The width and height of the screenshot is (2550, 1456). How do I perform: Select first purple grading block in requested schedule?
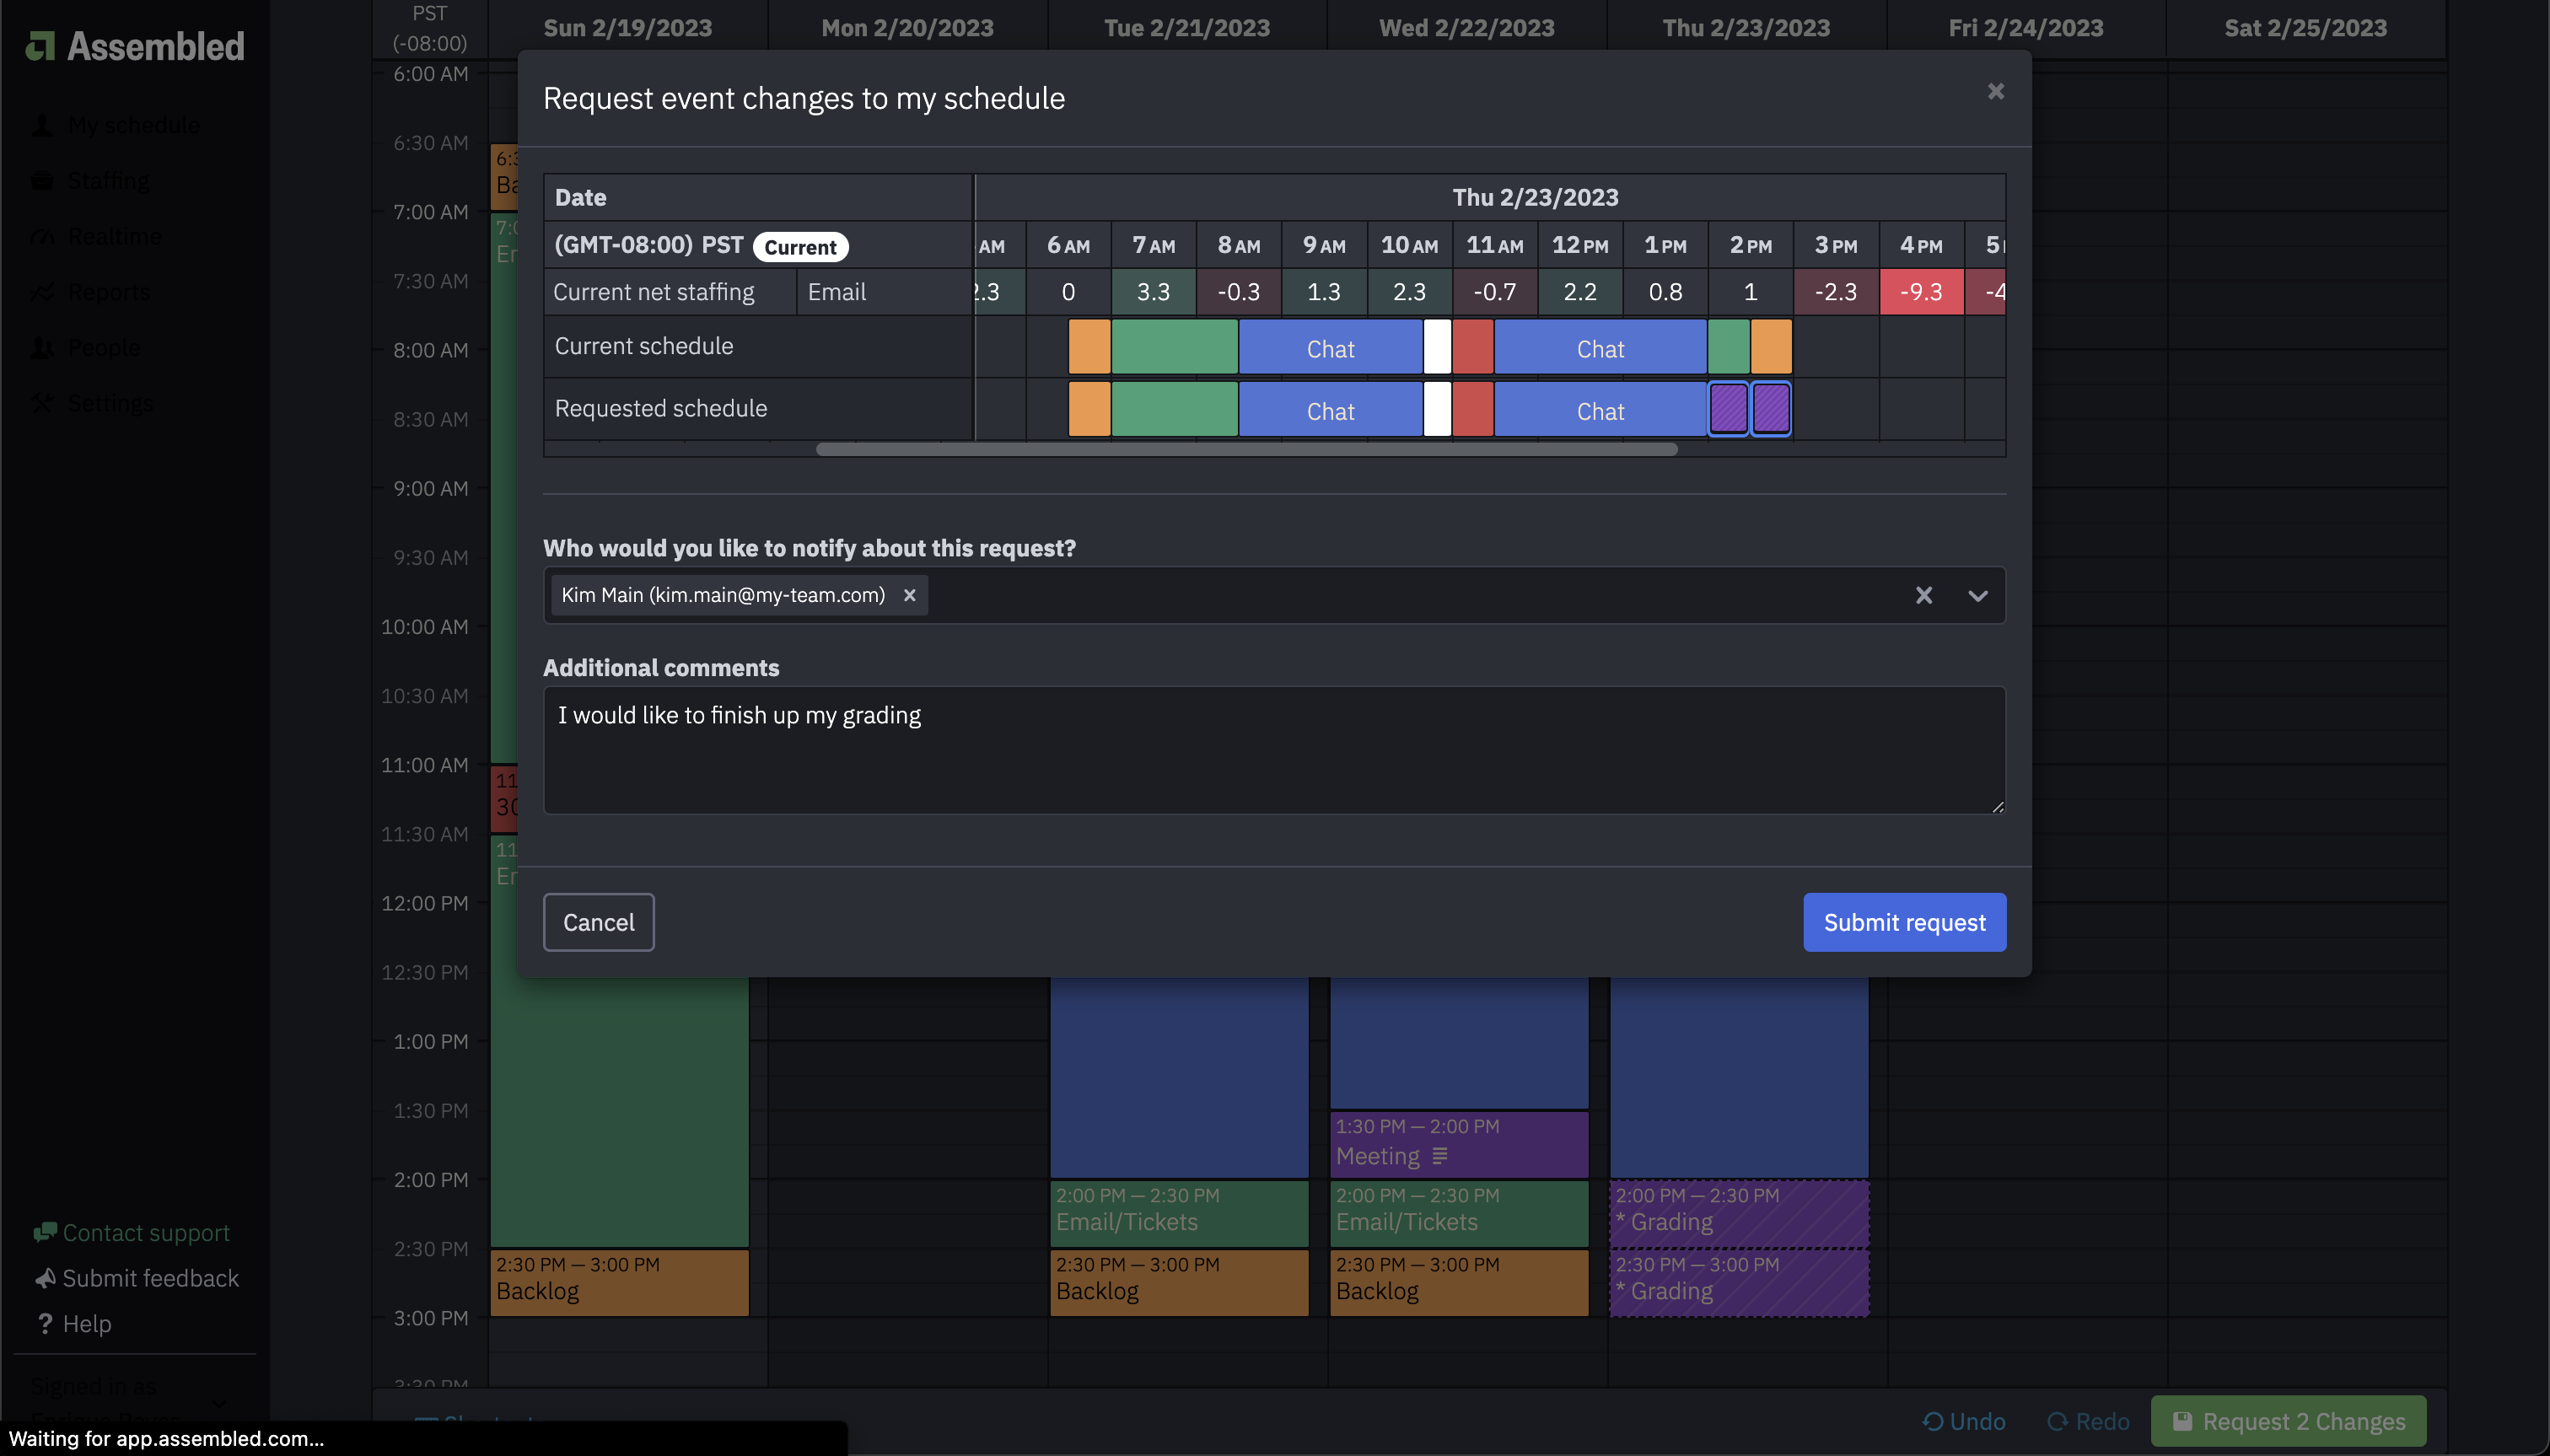pos(1729,409)
